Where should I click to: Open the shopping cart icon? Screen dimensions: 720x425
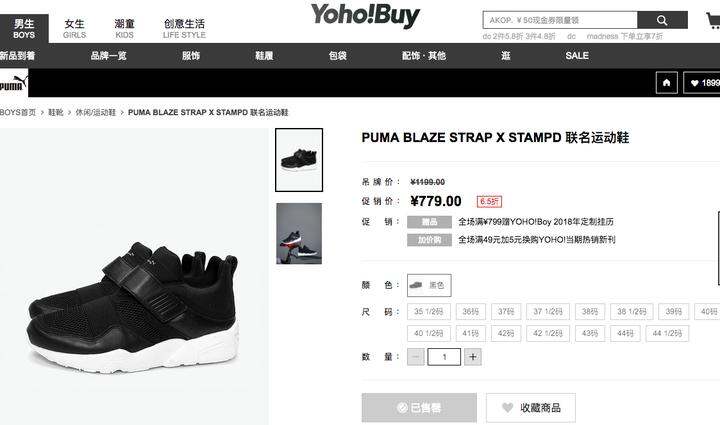[714, 21]
